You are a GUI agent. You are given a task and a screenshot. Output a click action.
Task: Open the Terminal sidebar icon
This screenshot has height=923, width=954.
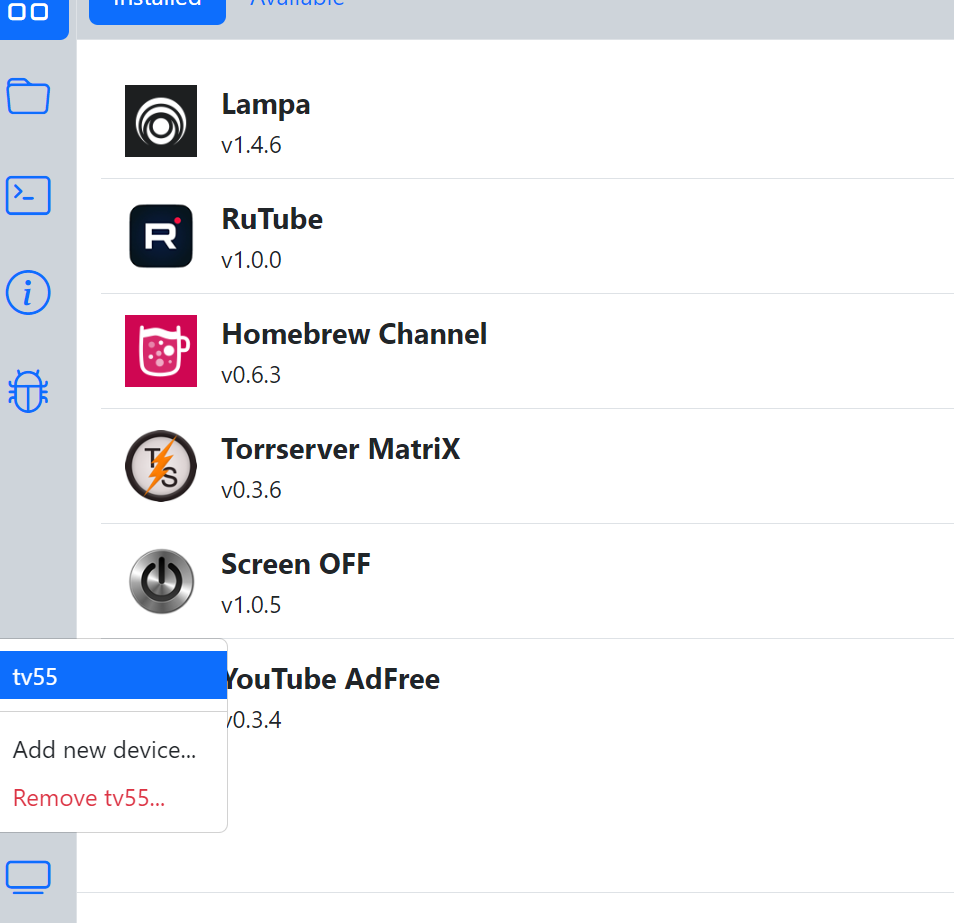click(28, 195)
